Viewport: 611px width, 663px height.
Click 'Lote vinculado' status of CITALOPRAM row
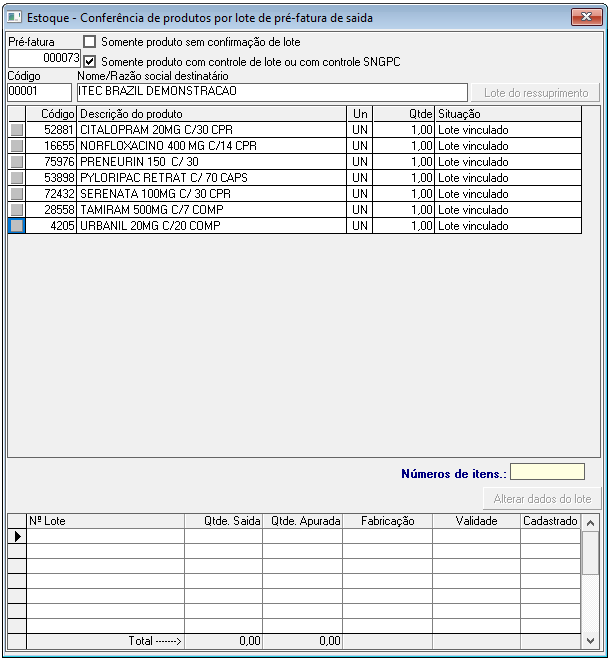tap(508, 130)
